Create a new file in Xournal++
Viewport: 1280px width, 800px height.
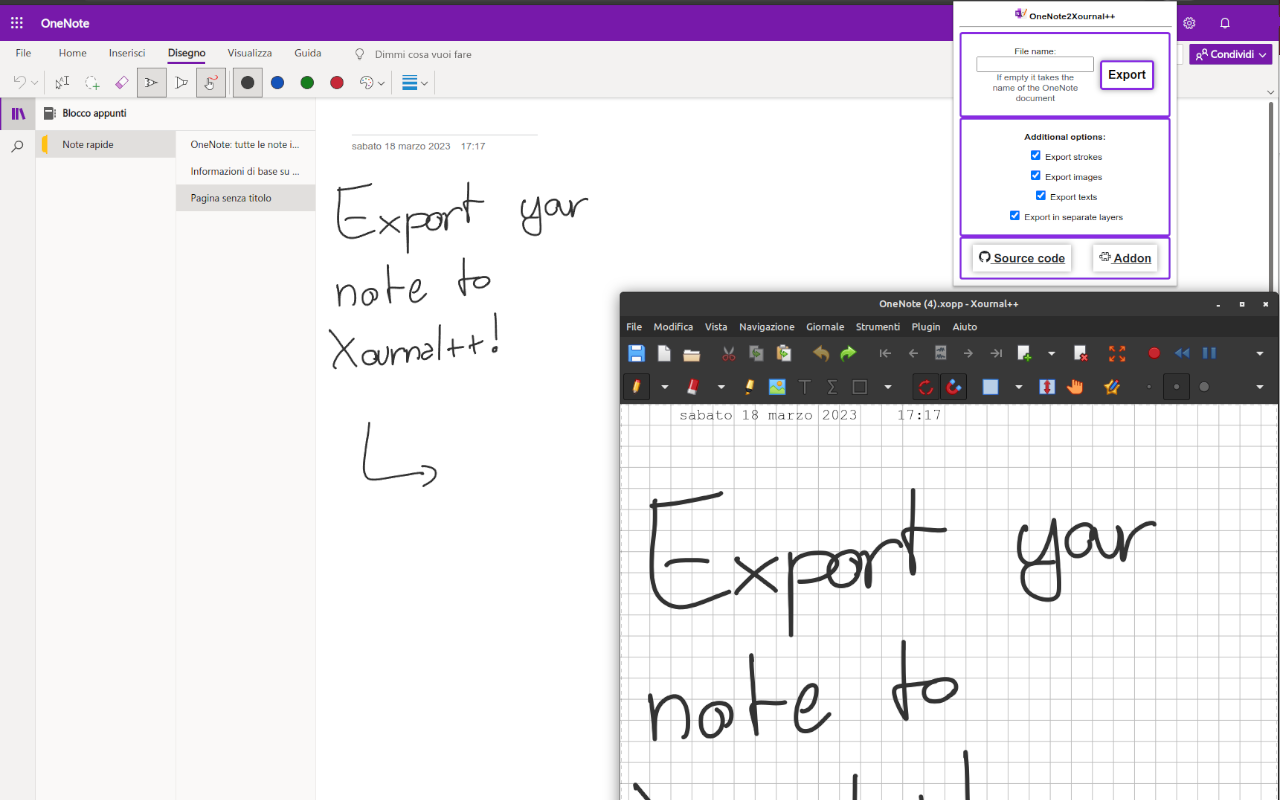[664, 353]
